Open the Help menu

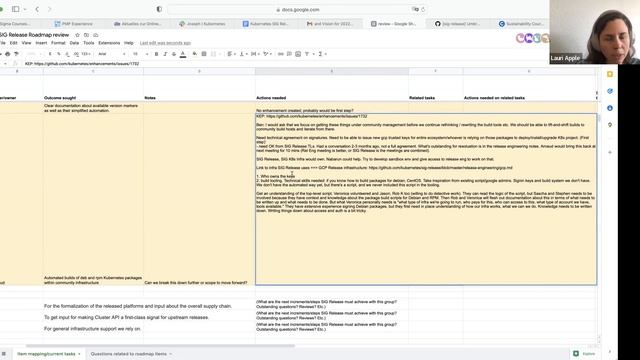pyautogui.click(x=129, y=43)
